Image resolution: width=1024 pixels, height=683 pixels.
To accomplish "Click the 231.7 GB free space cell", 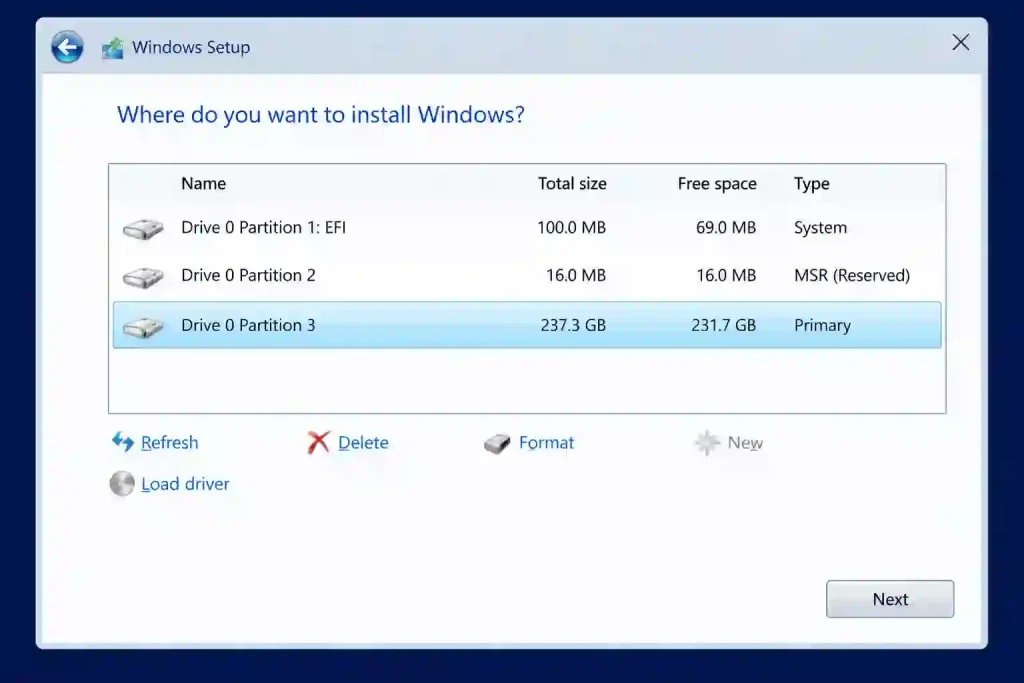I will click(x=724, y=325).
